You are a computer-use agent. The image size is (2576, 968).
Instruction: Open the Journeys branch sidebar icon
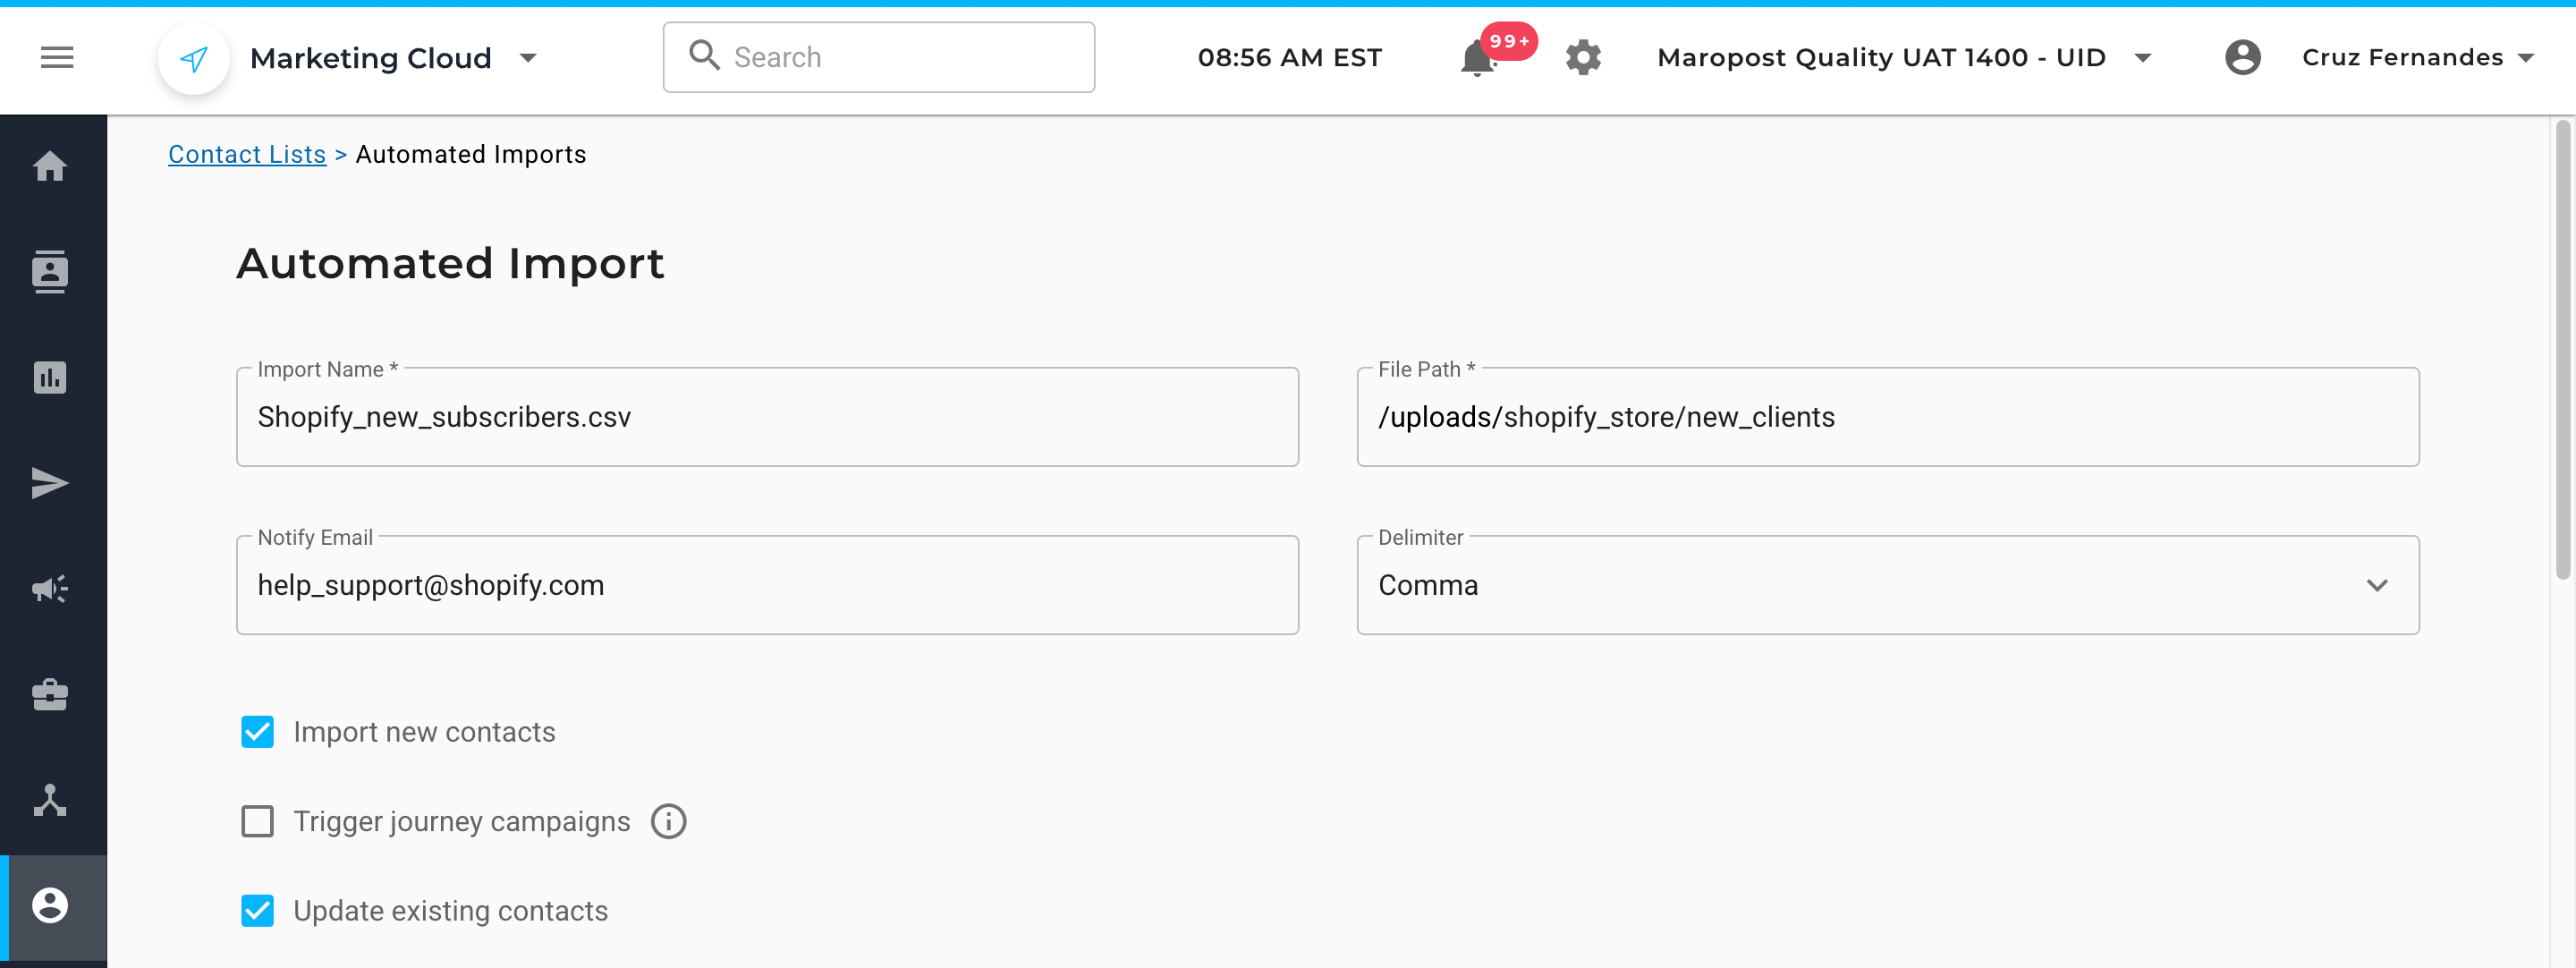(x=50, y=800)
